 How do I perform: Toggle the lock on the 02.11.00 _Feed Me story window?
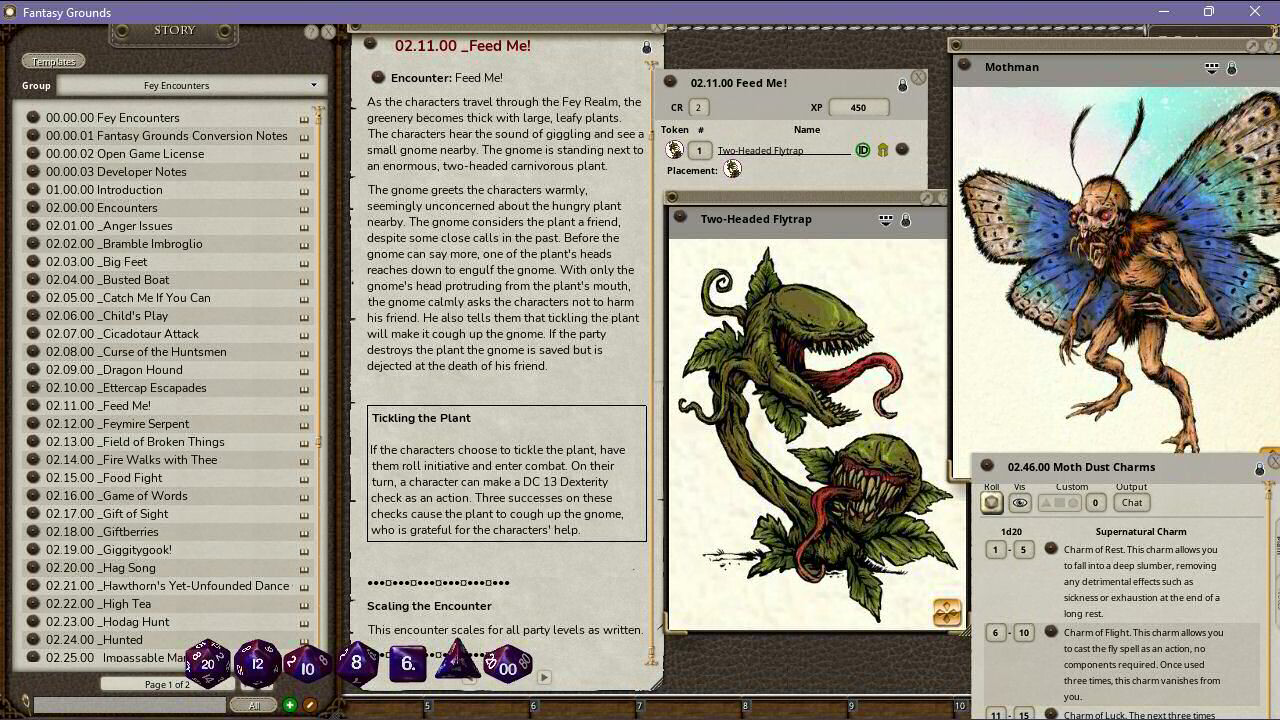click(646, 46)
